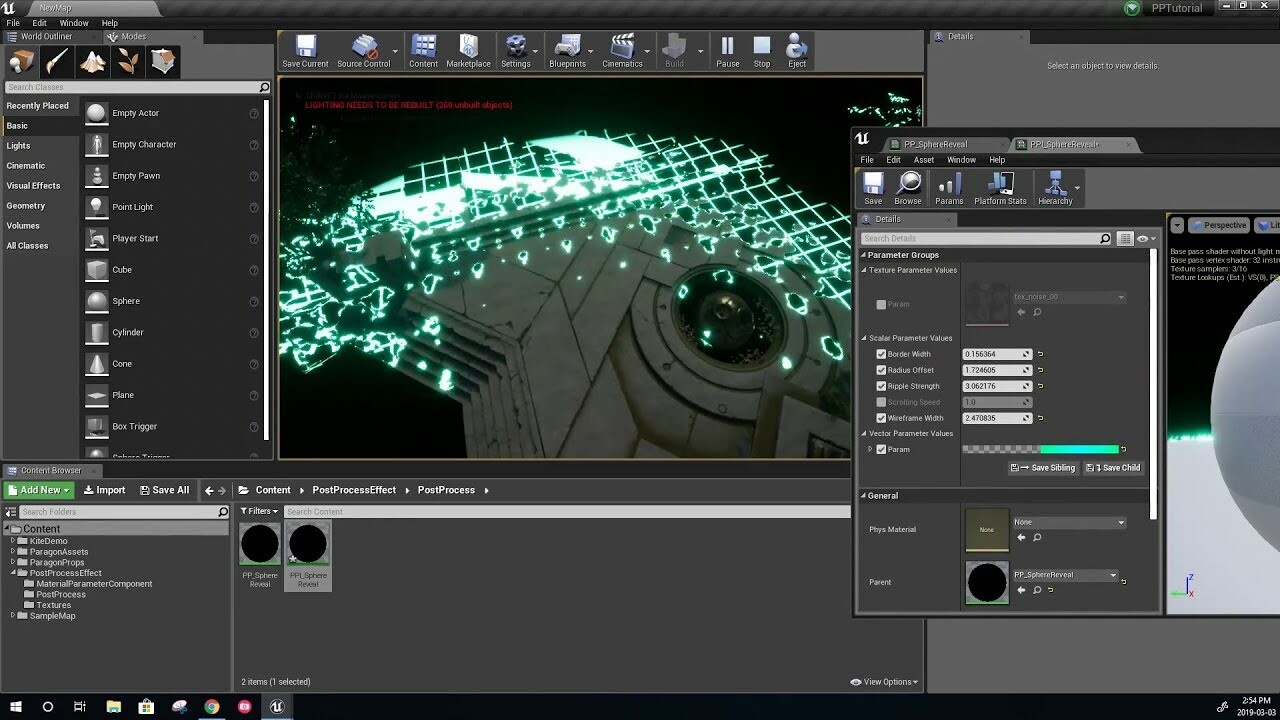Switch to PP_SphereReveal tab
The height and width of the screenshot is (720, 1280).
tap(935, 144)
